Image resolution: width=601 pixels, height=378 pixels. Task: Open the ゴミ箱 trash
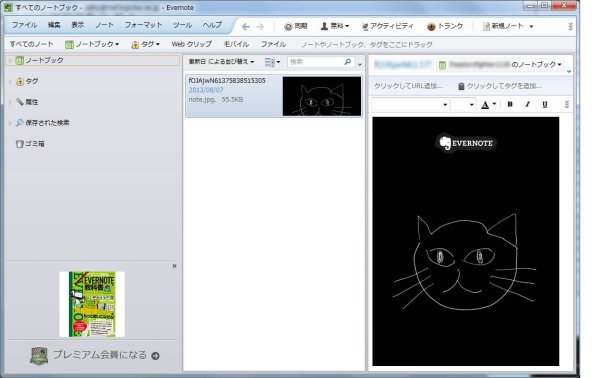click(x=30, y=144)
